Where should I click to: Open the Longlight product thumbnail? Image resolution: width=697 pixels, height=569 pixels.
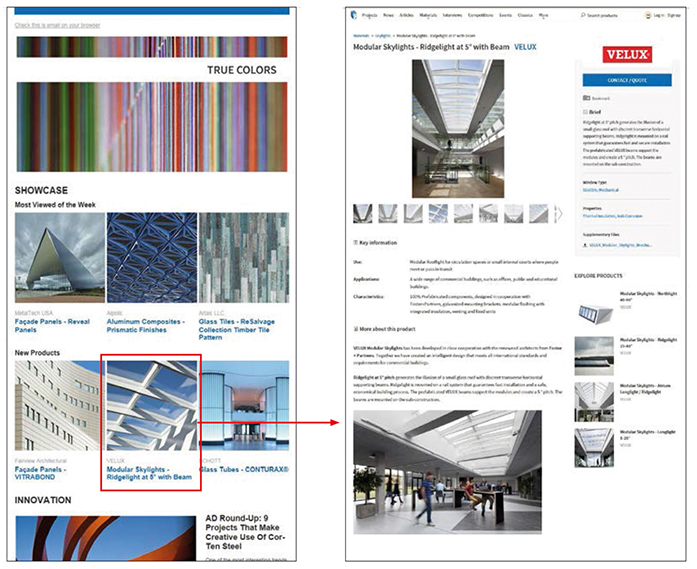[594, 448]
